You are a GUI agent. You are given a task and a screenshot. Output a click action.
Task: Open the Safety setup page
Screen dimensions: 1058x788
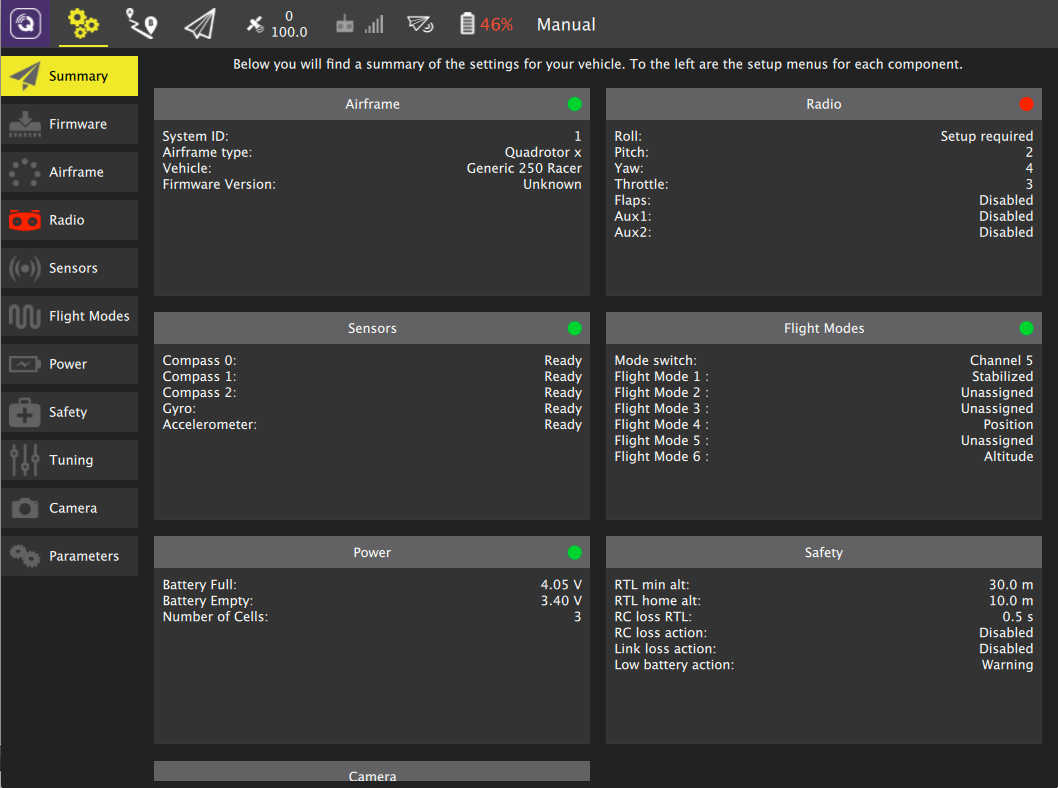click(69, 412)
